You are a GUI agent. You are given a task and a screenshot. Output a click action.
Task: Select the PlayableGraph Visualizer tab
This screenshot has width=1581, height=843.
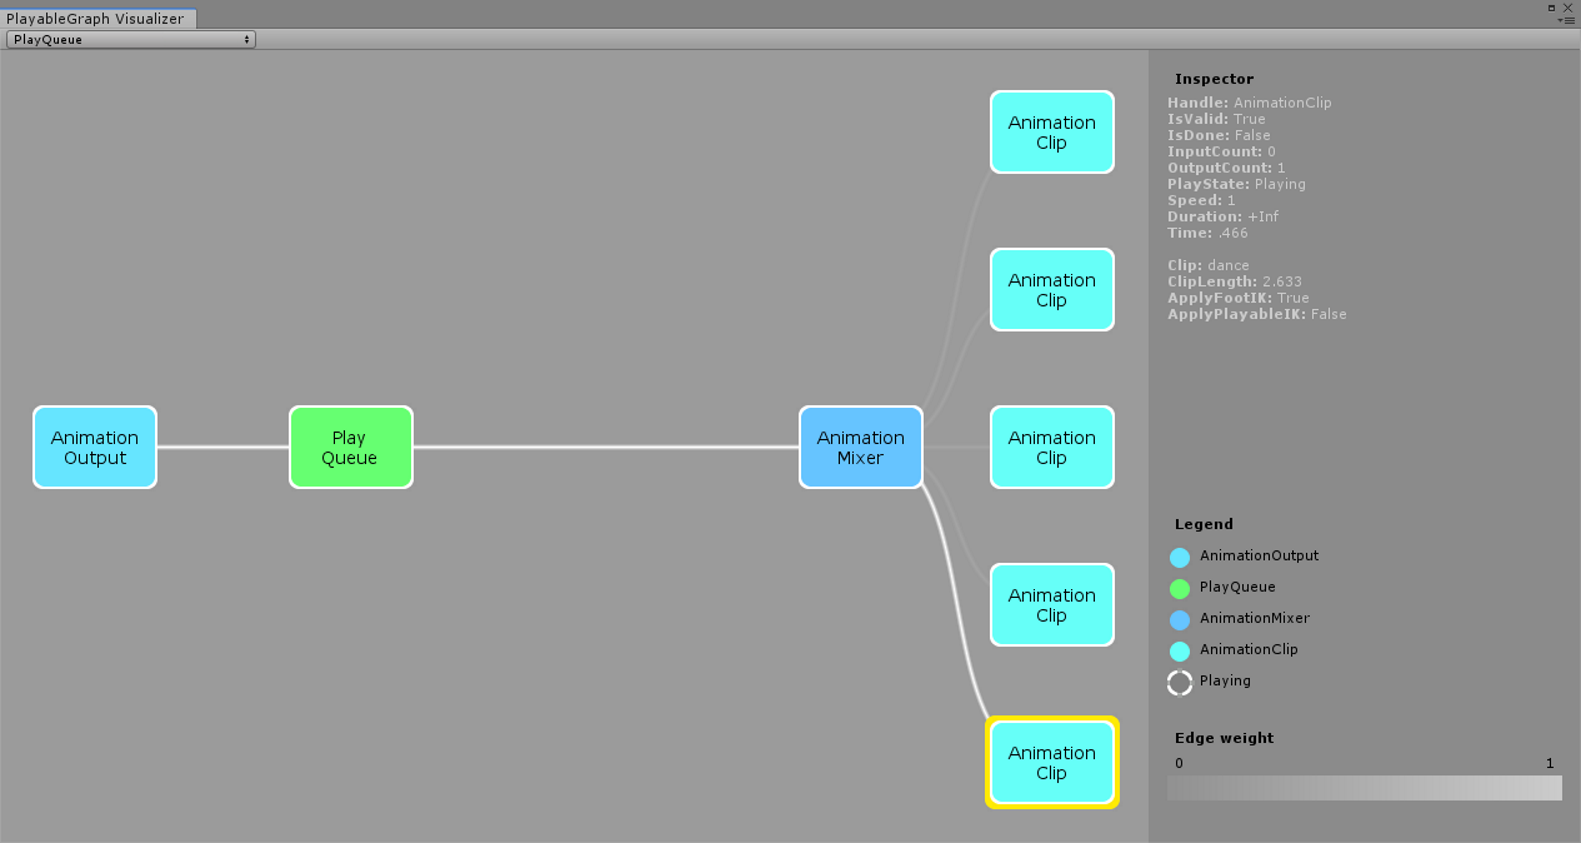click(x=97, y=18)
